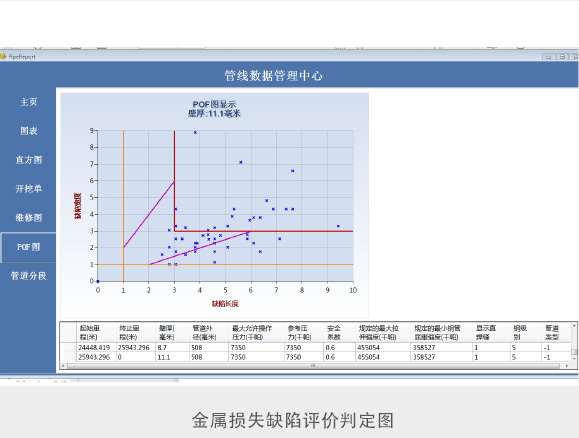Go to the 维修图 section
This screenshot has width=579, height=438.
click(28, 218)
